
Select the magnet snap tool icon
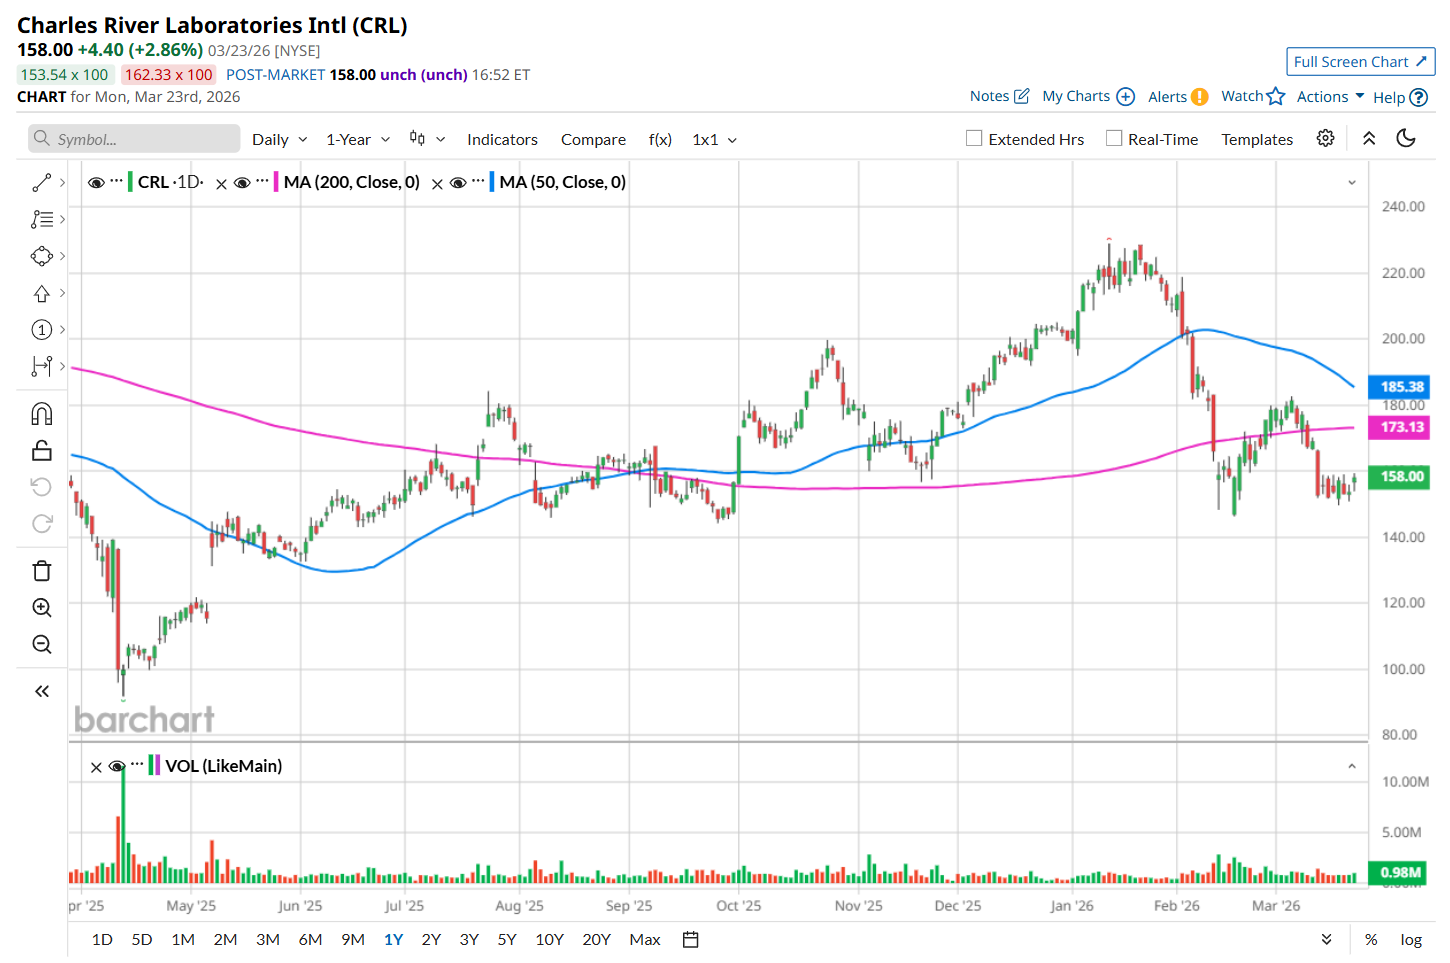coord(41,414)
